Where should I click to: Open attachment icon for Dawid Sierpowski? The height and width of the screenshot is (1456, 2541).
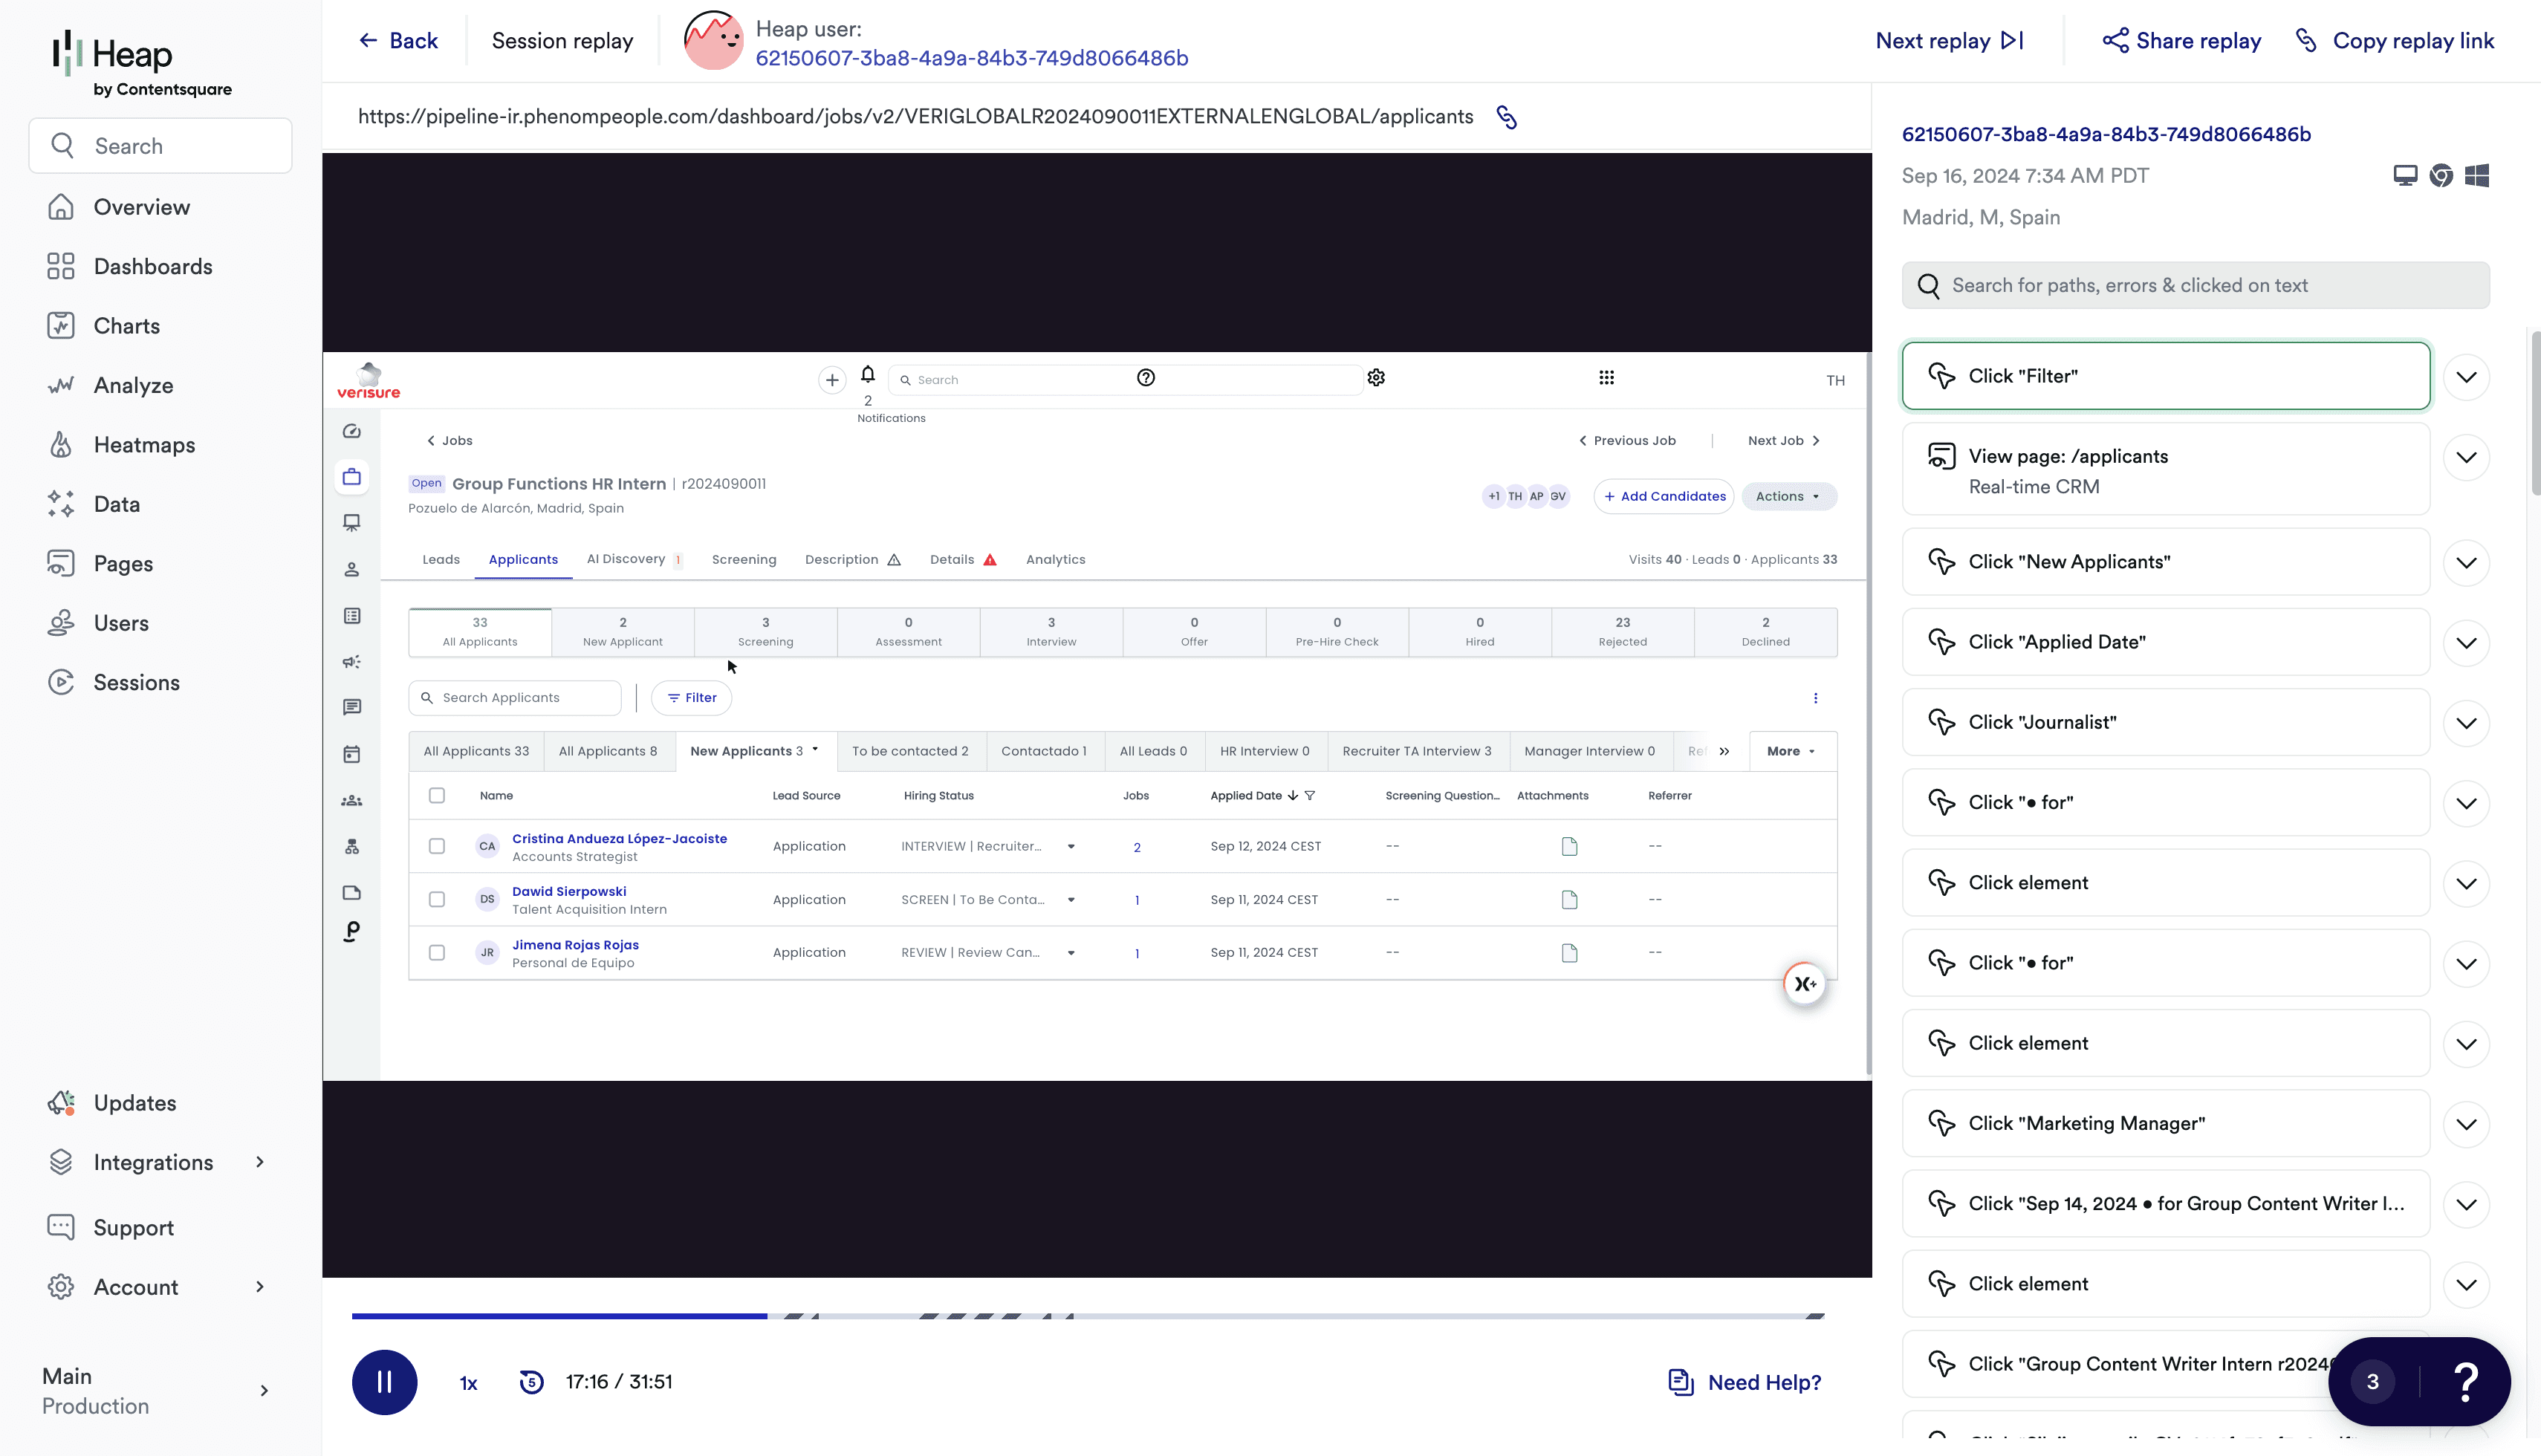click(x=1569, y=899)
